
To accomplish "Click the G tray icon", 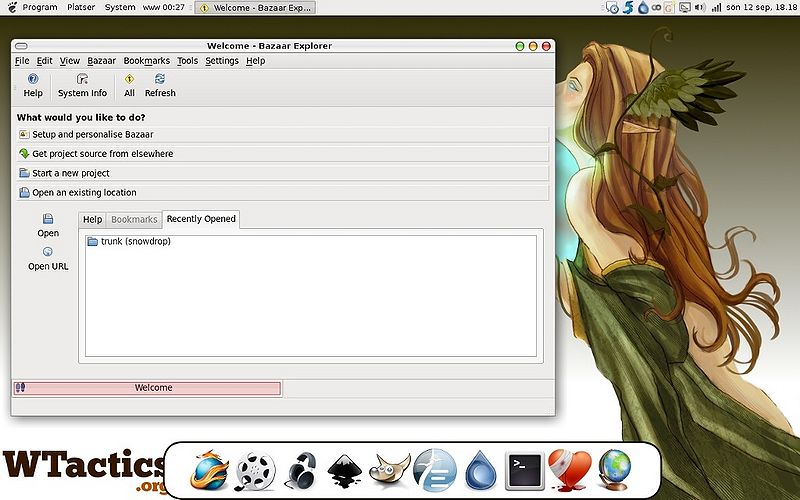I will pyautogui.click(x=669, y=8).
